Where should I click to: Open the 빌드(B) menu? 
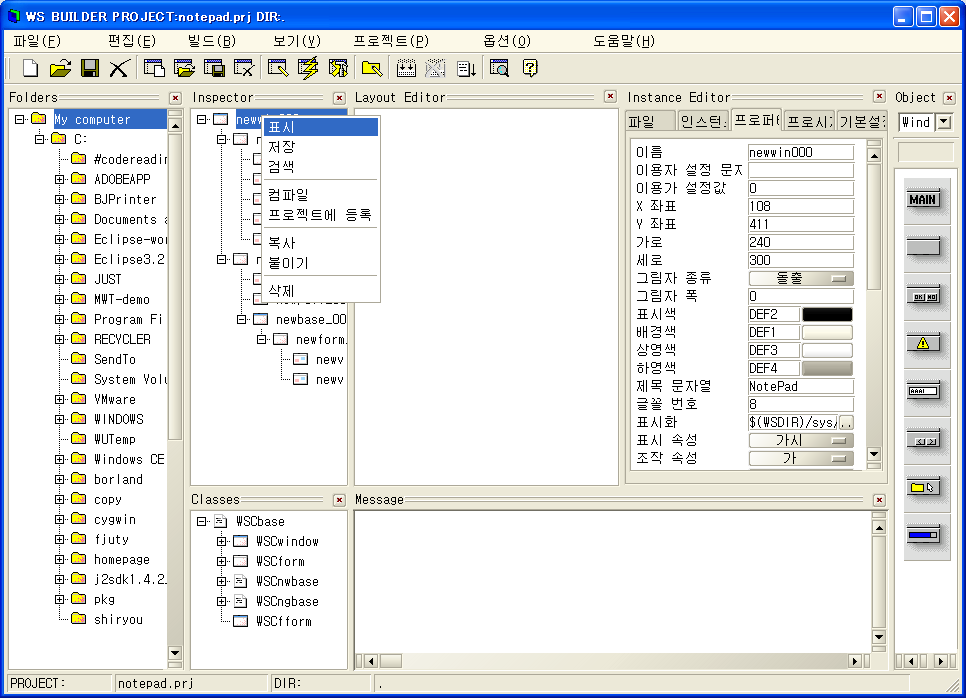(x=212, y=41)
